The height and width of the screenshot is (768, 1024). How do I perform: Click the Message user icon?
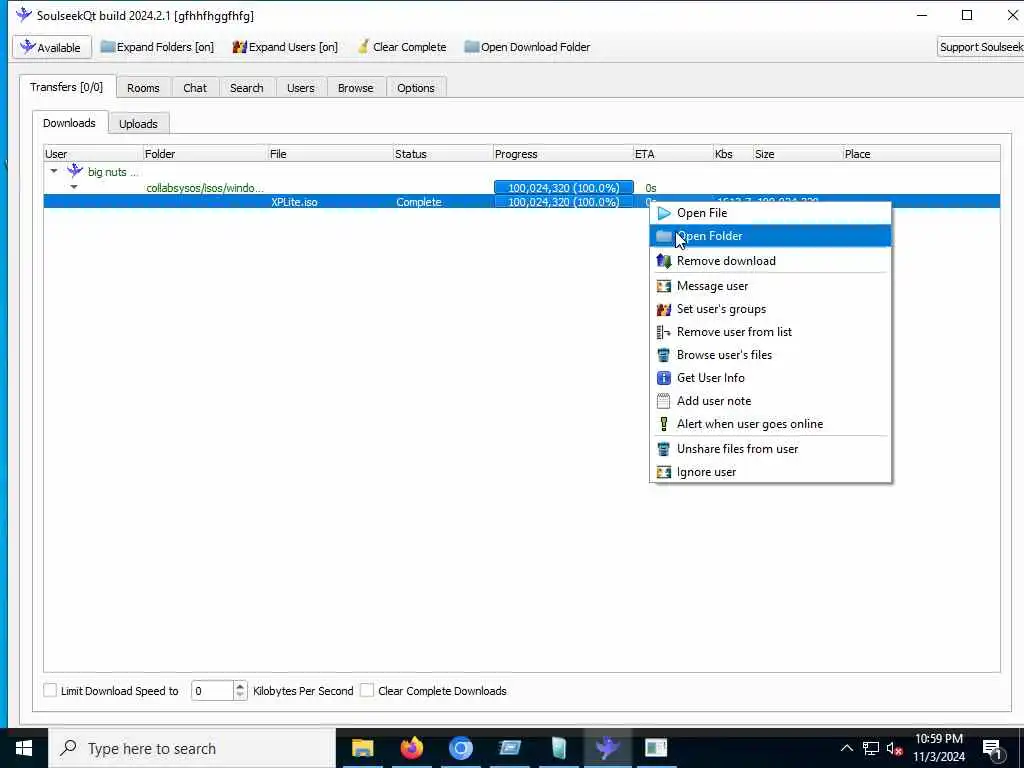(x=664, y=286)
